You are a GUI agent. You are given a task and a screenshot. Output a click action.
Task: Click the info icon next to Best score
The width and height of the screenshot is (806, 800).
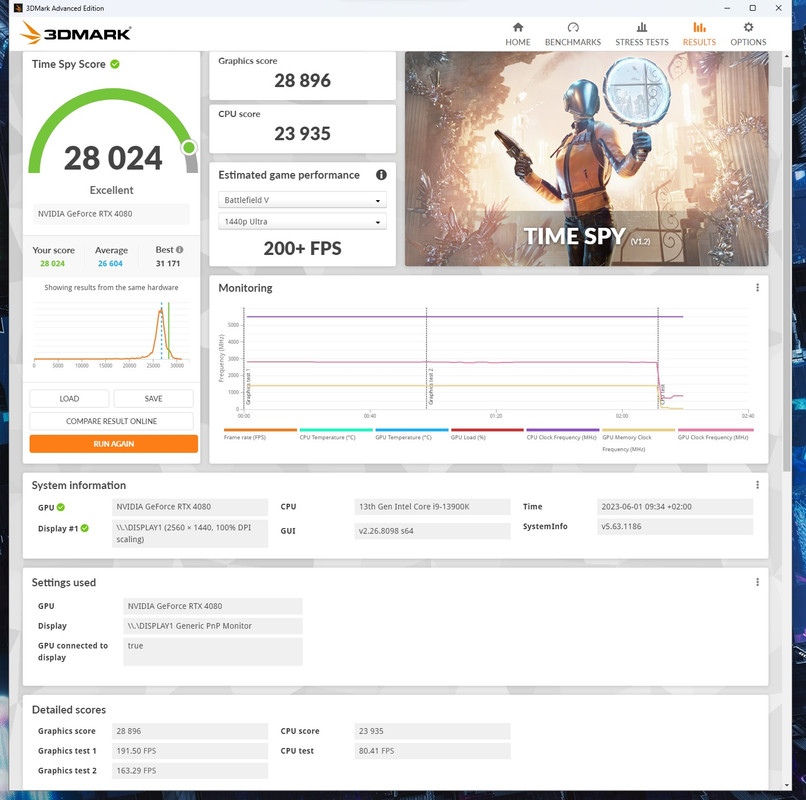tap(179, 250)
